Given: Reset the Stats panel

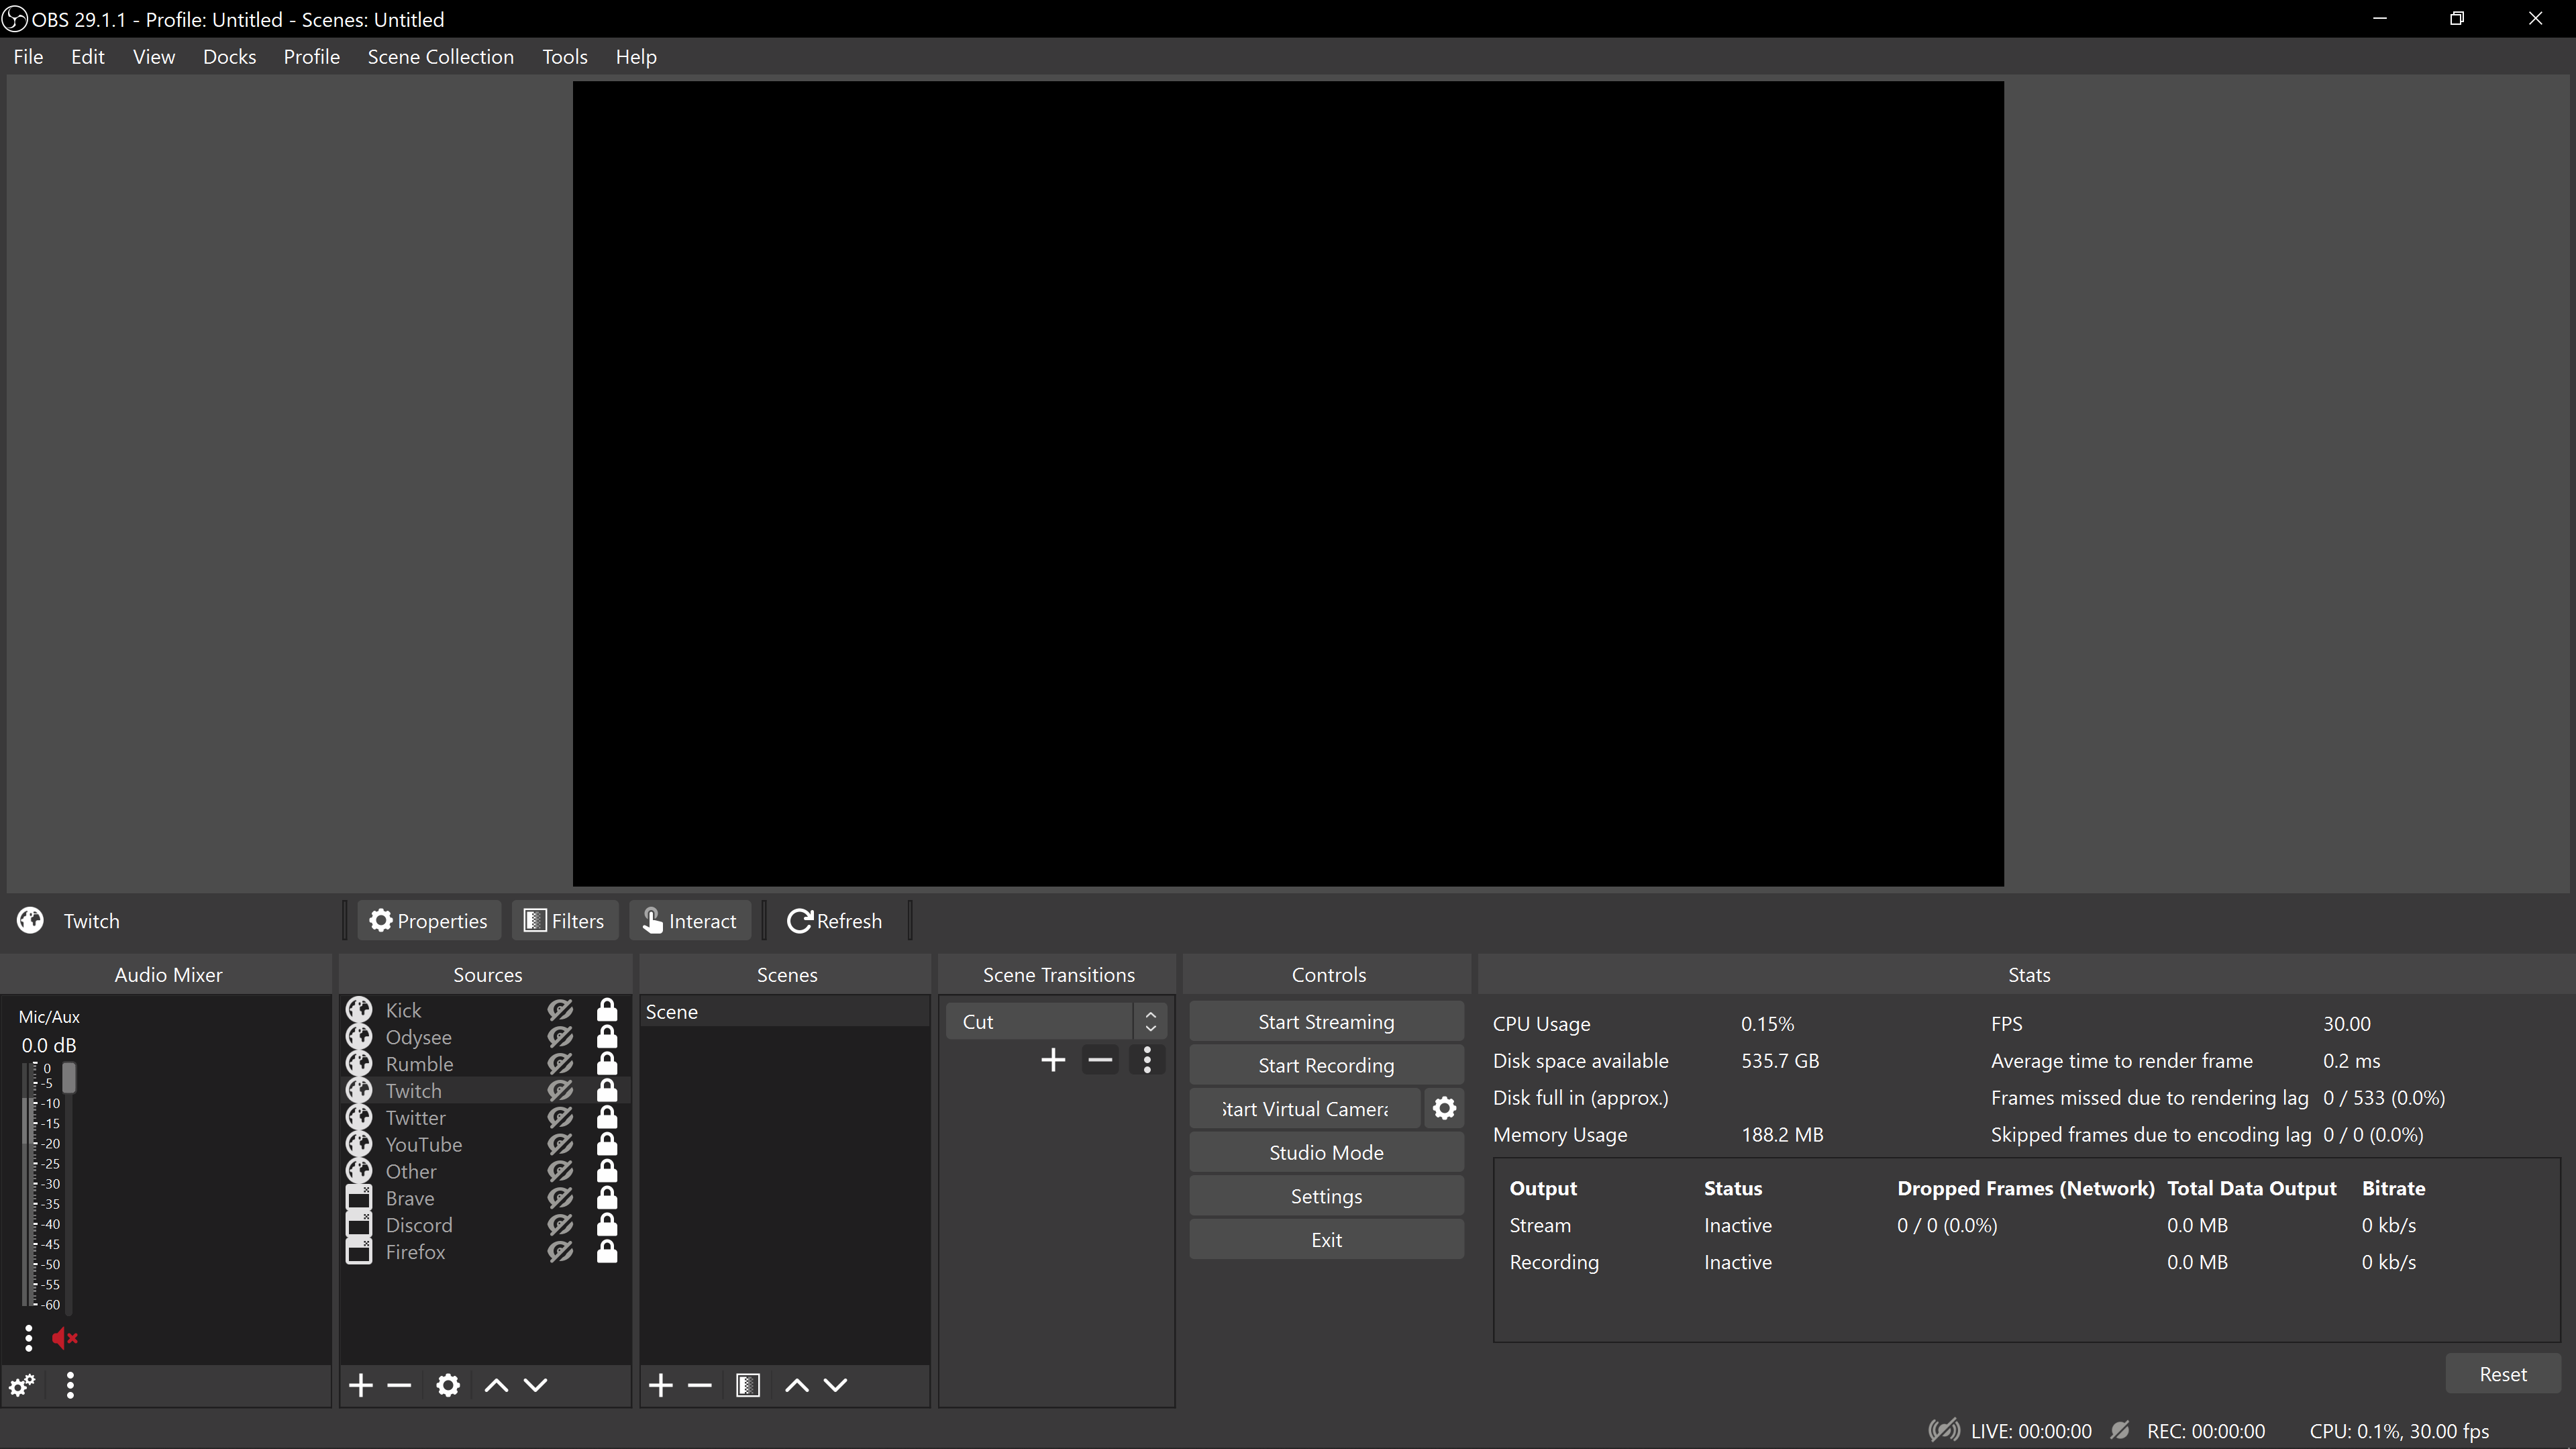Looking at the screenshot, I should click(2503, 1374).
